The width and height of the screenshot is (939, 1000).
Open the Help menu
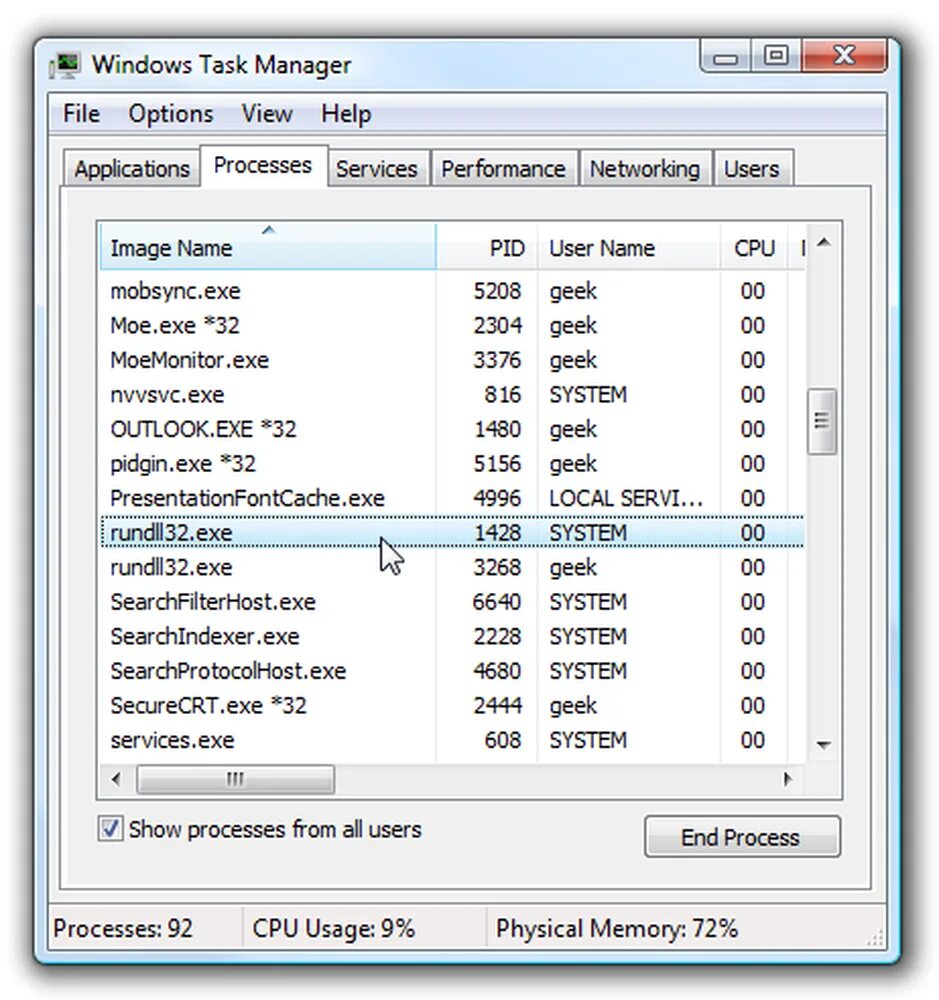pyautogui.click(x=346, y=114)
